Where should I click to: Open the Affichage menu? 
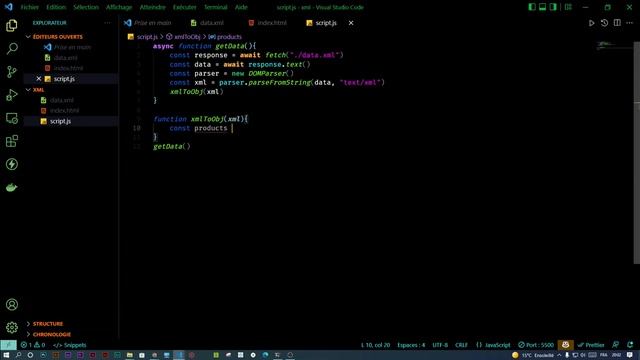(x=119, y=7)
